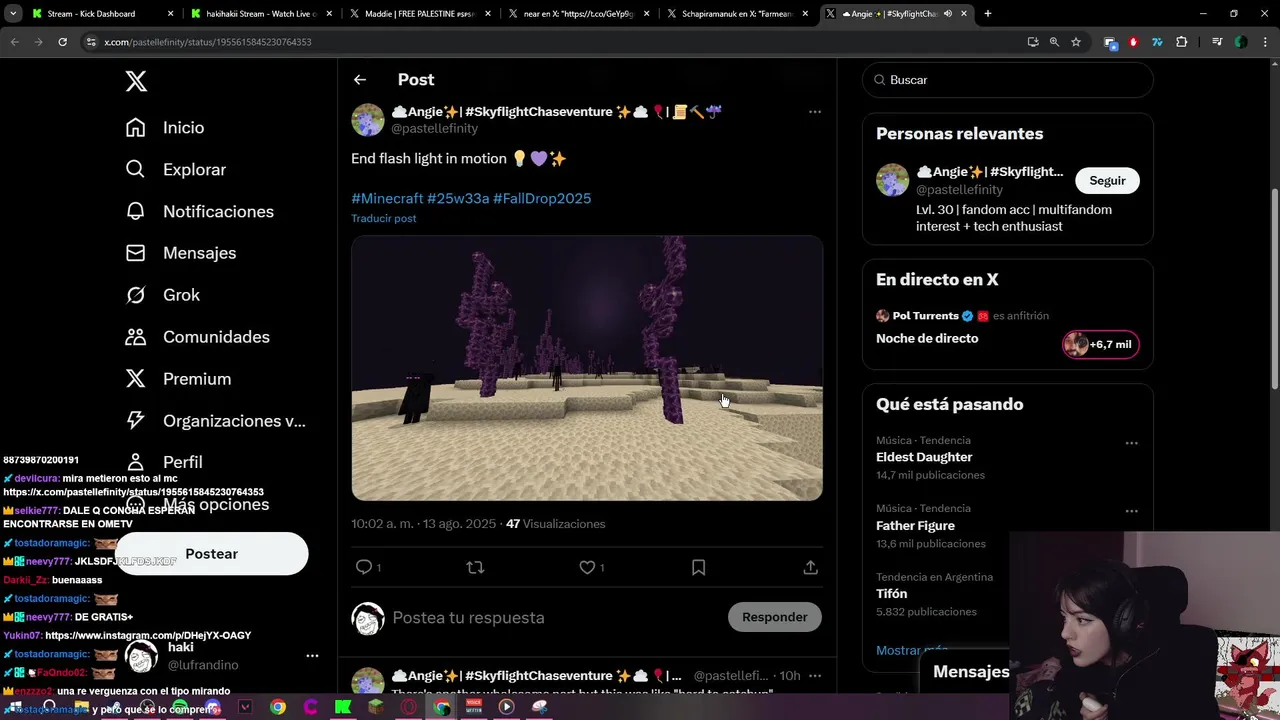Click the Postear button
This screenshot has width=1280, height=720.
pos(211,554)
